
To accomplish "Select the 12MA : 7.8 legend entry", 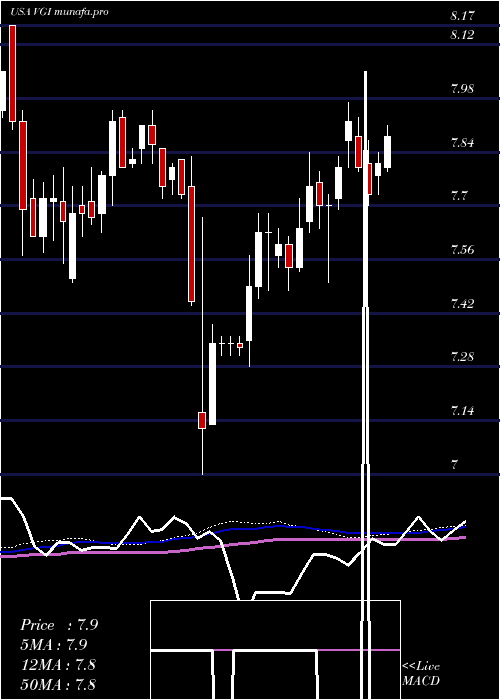I will pos(58,664).
